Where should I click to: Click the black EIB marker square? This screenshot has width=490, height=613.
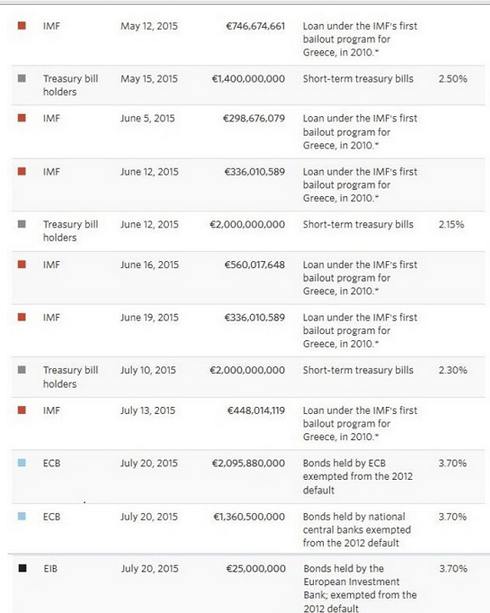point(22,568)
